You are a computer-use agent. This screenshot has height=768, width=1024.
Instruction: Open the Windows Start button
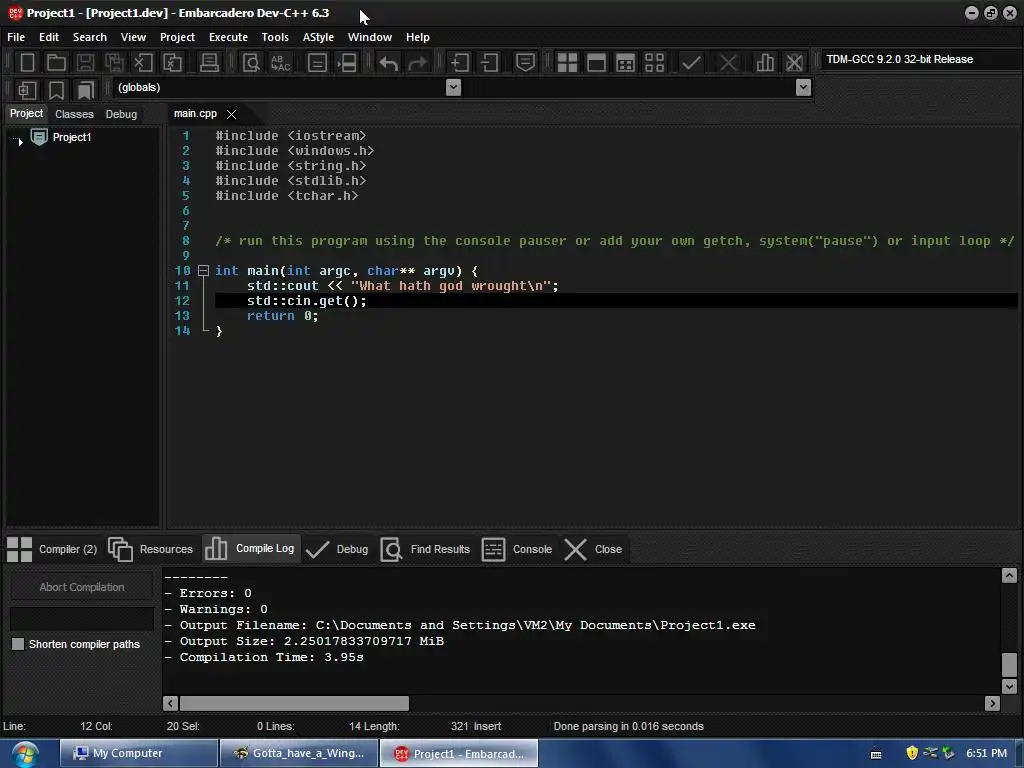click(x=25, y=754)
